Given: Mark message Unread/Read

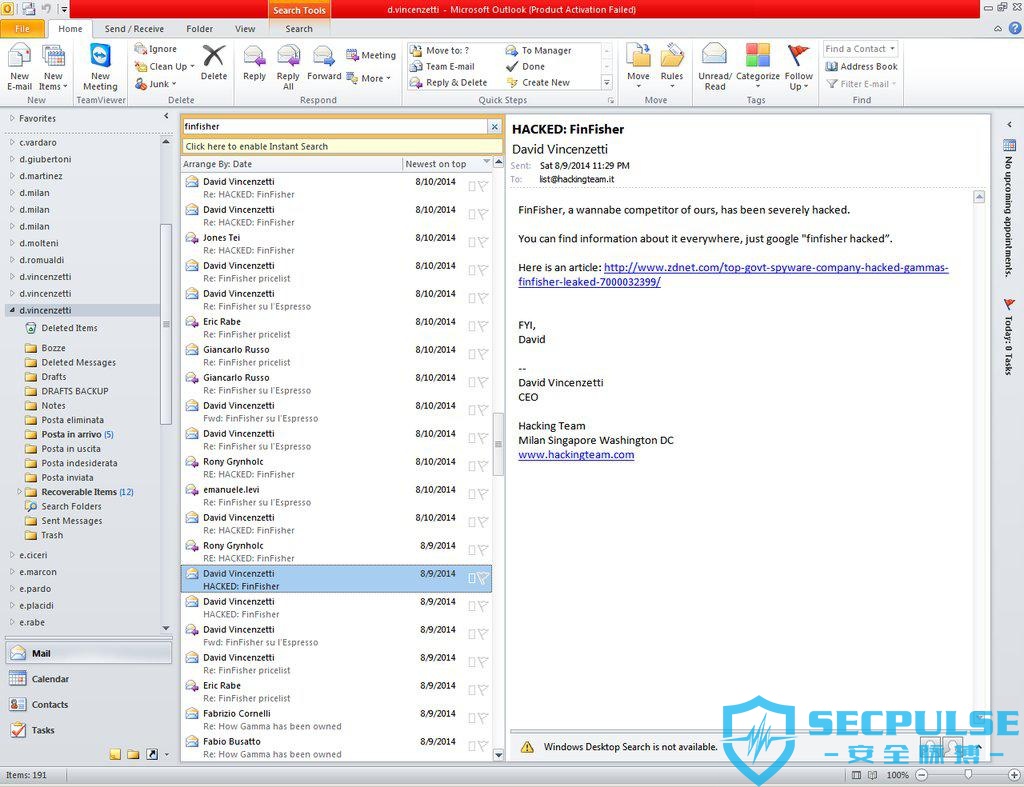Looking at the screenshot, I should 714,67.
